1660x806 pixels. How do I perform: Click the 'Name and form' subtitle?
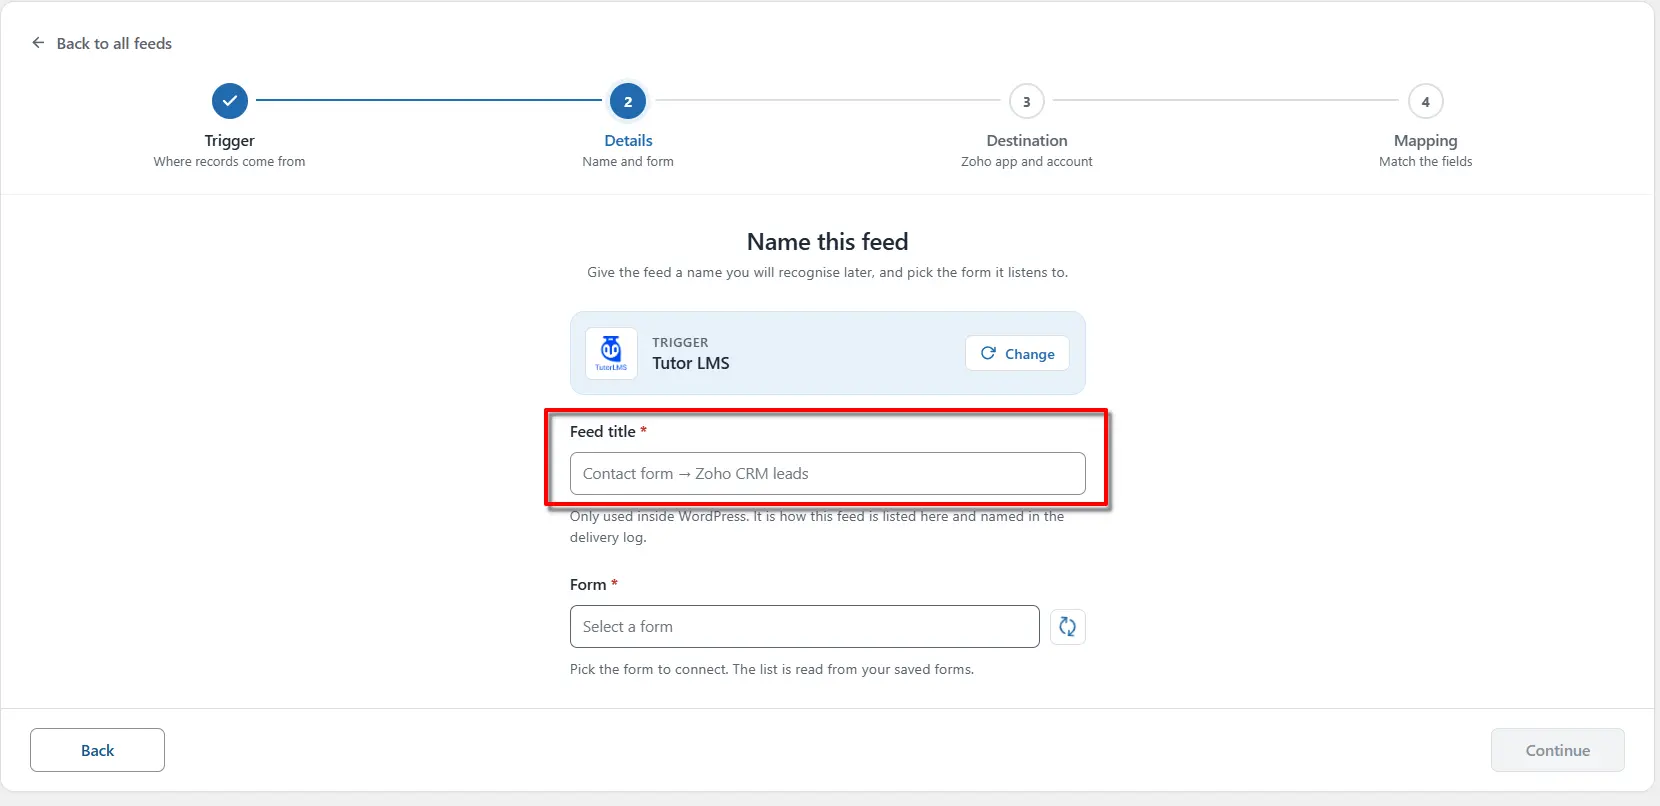628,161
